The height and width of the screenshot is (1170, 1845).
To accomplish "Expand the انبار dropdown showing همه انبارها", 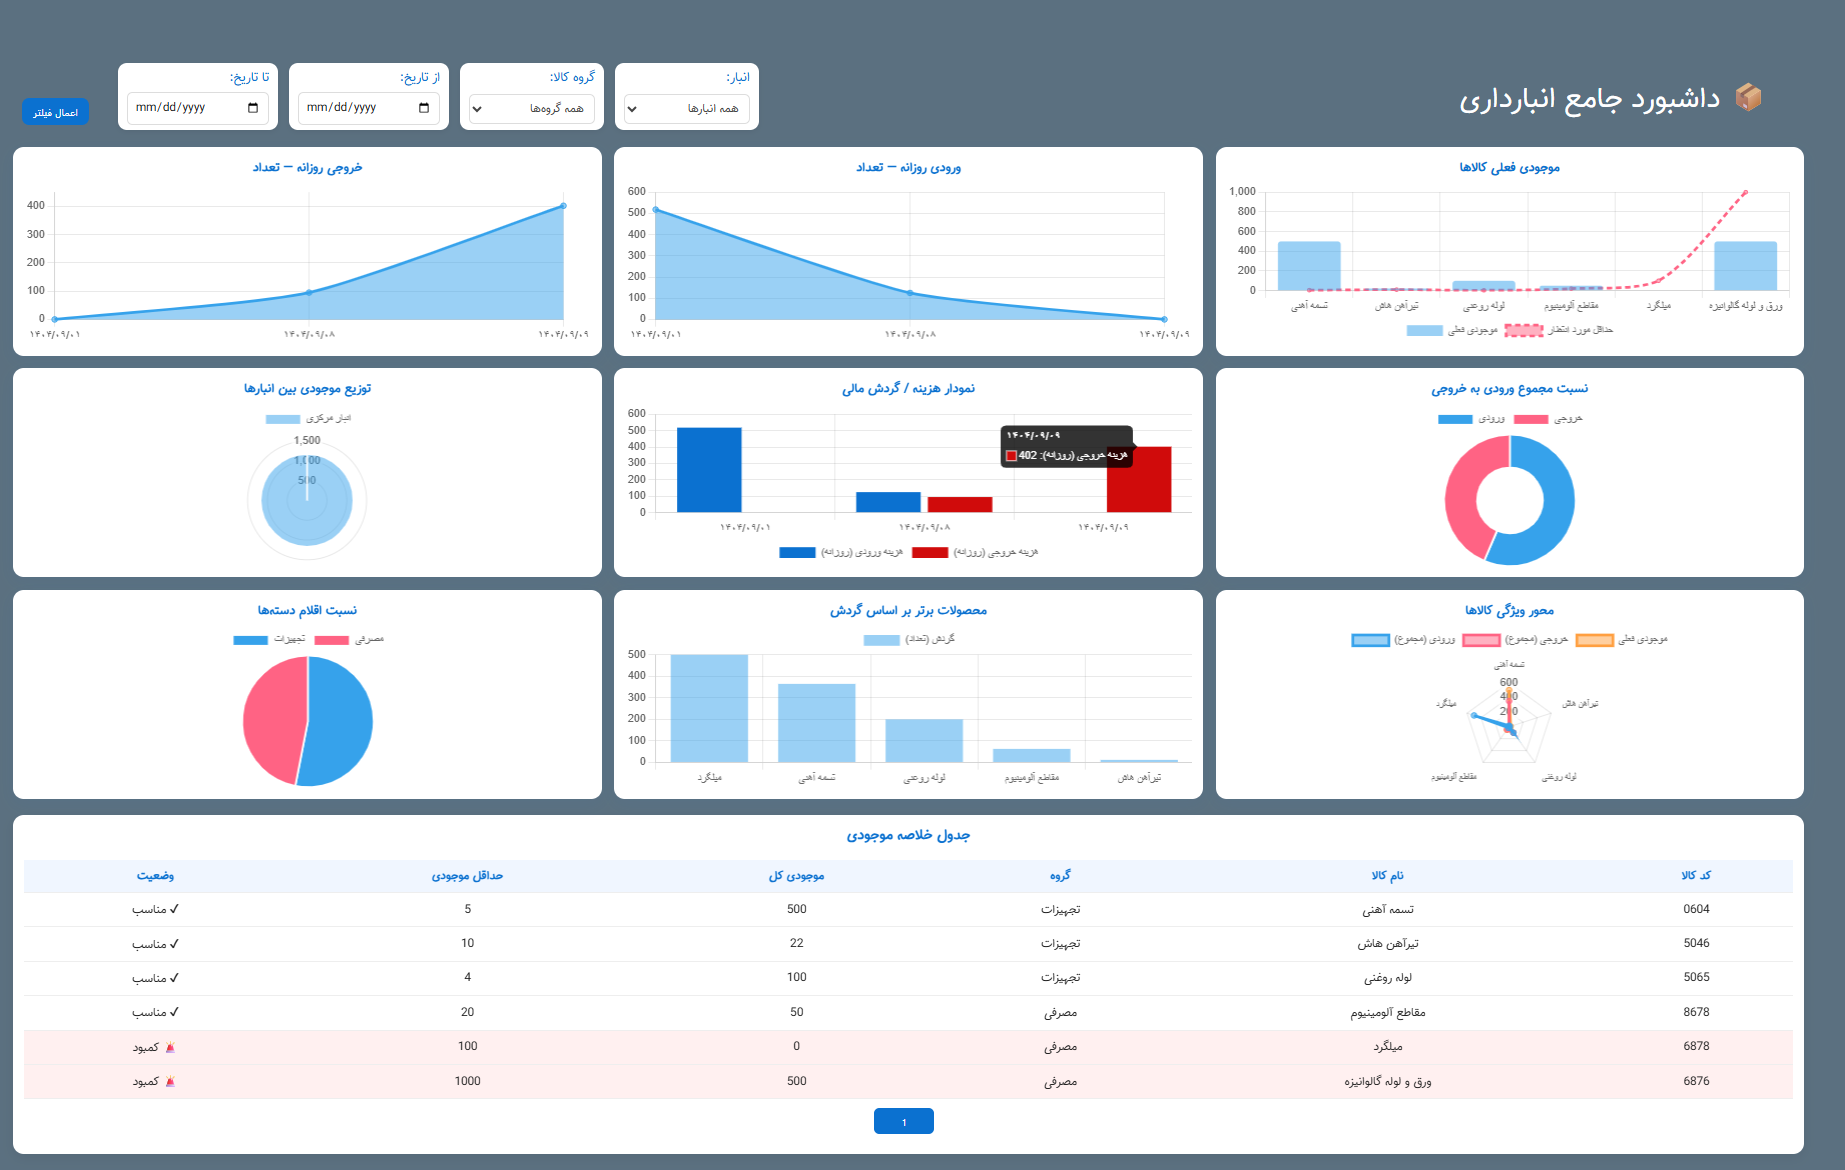I will 686,109.
